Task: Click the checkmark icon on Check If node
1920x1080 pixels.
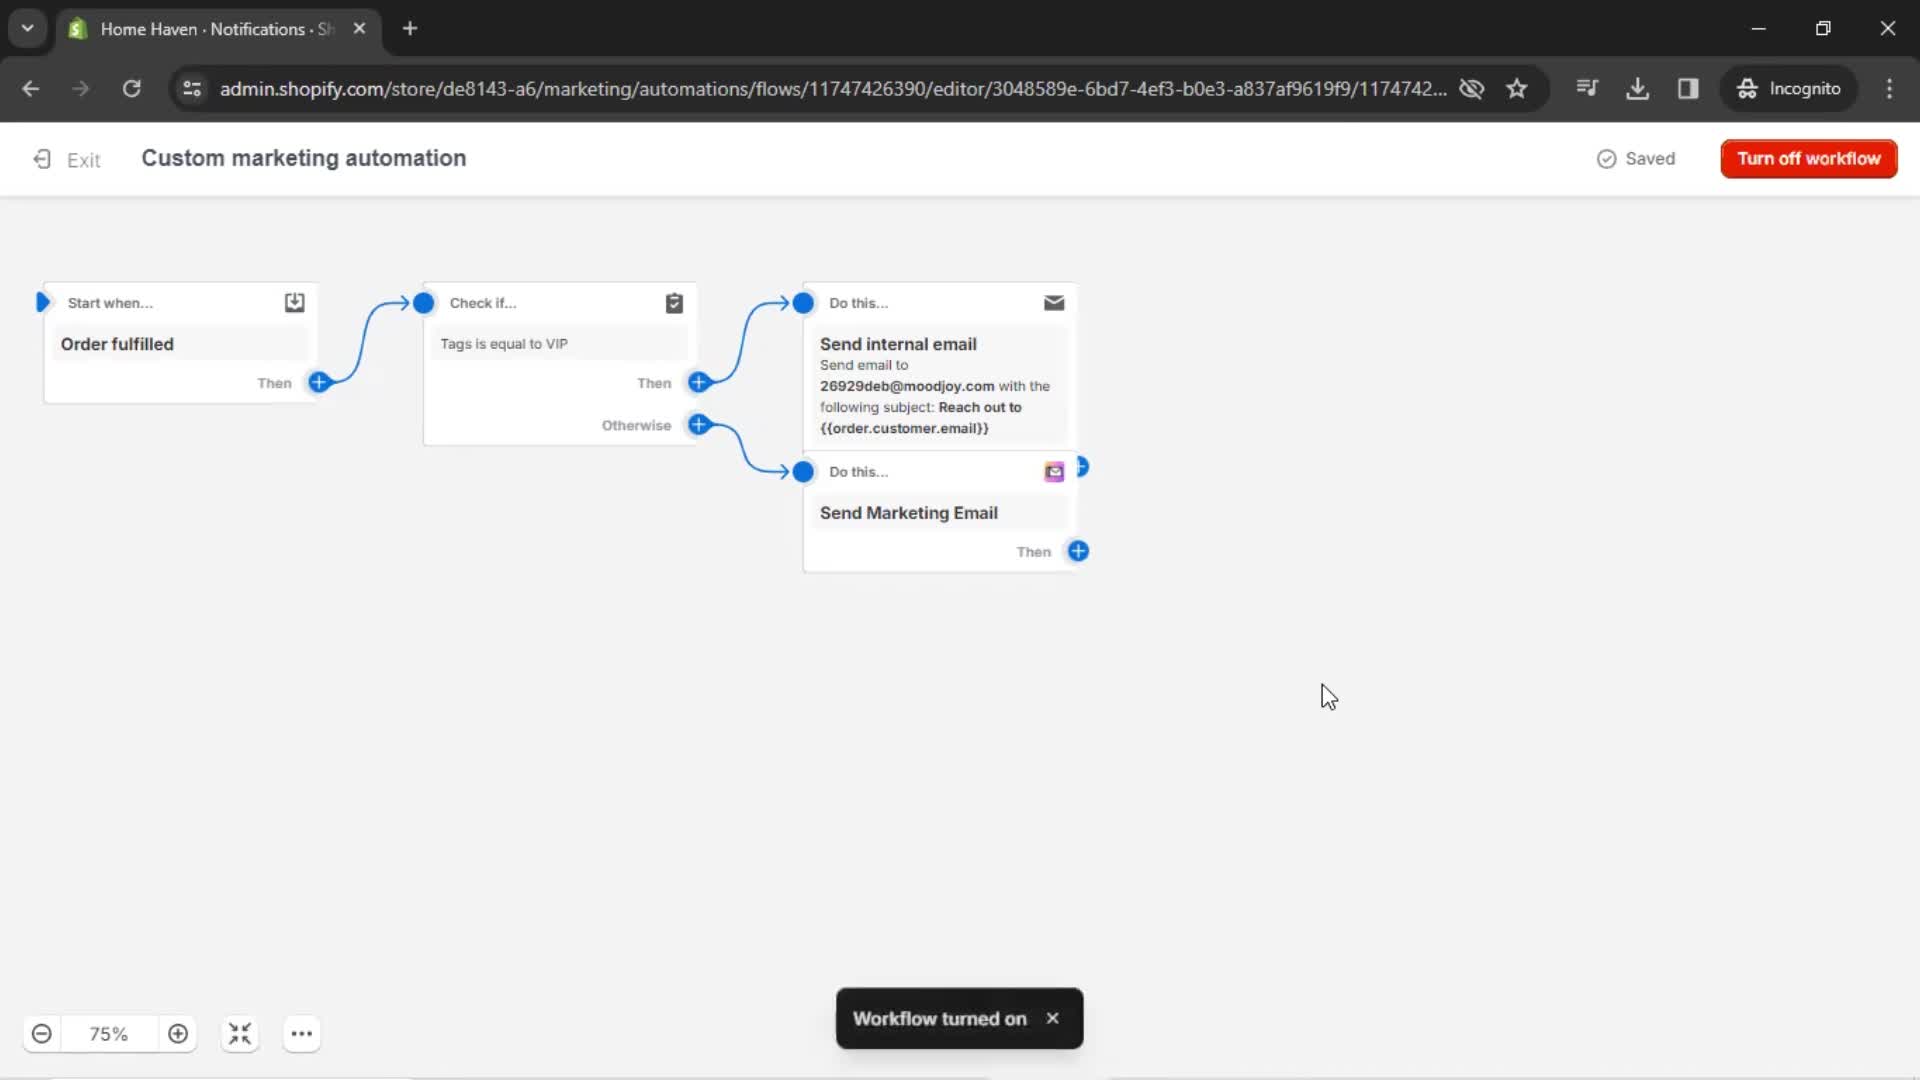Action: tap(674, 303)
